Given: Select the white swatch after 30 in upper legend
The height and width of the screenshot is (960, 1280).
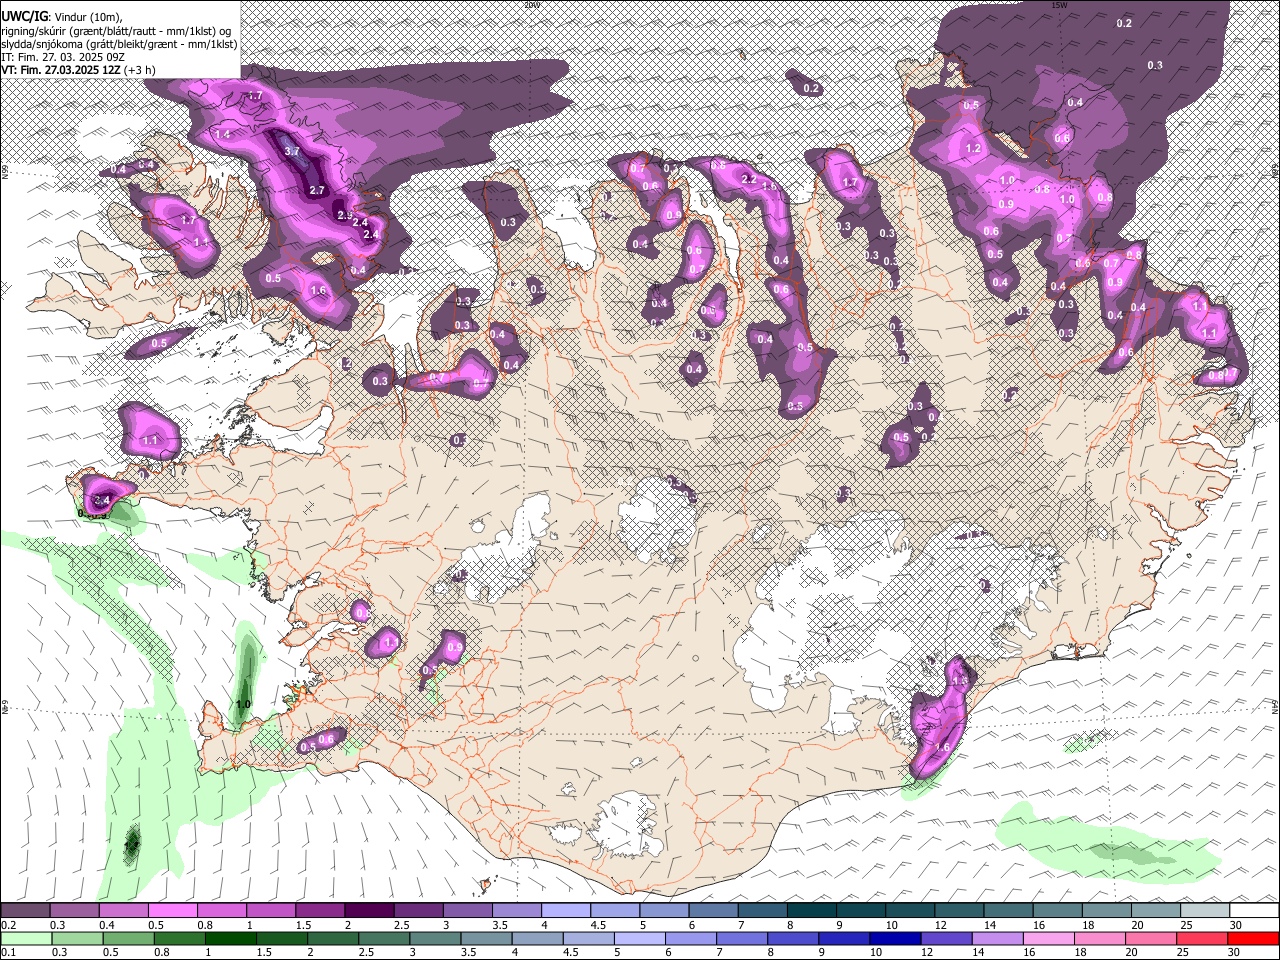Looking at the screenshot, I should [x=1254, y=911].
